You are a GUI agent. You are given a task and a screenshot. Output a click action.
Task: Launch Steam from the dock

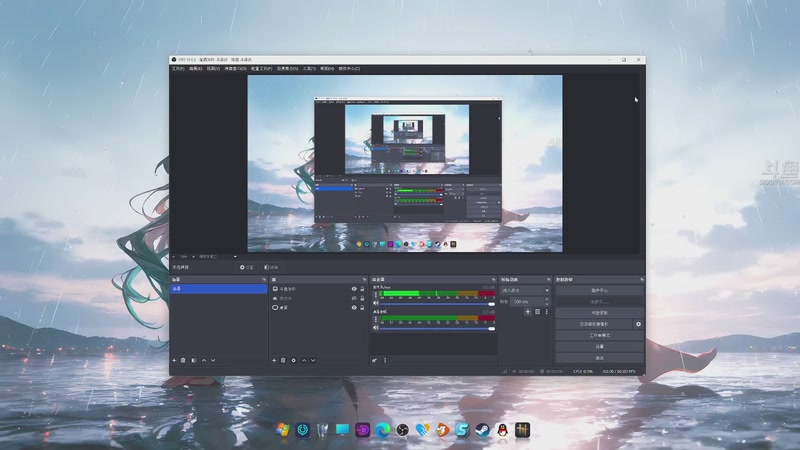click(482, 430)
